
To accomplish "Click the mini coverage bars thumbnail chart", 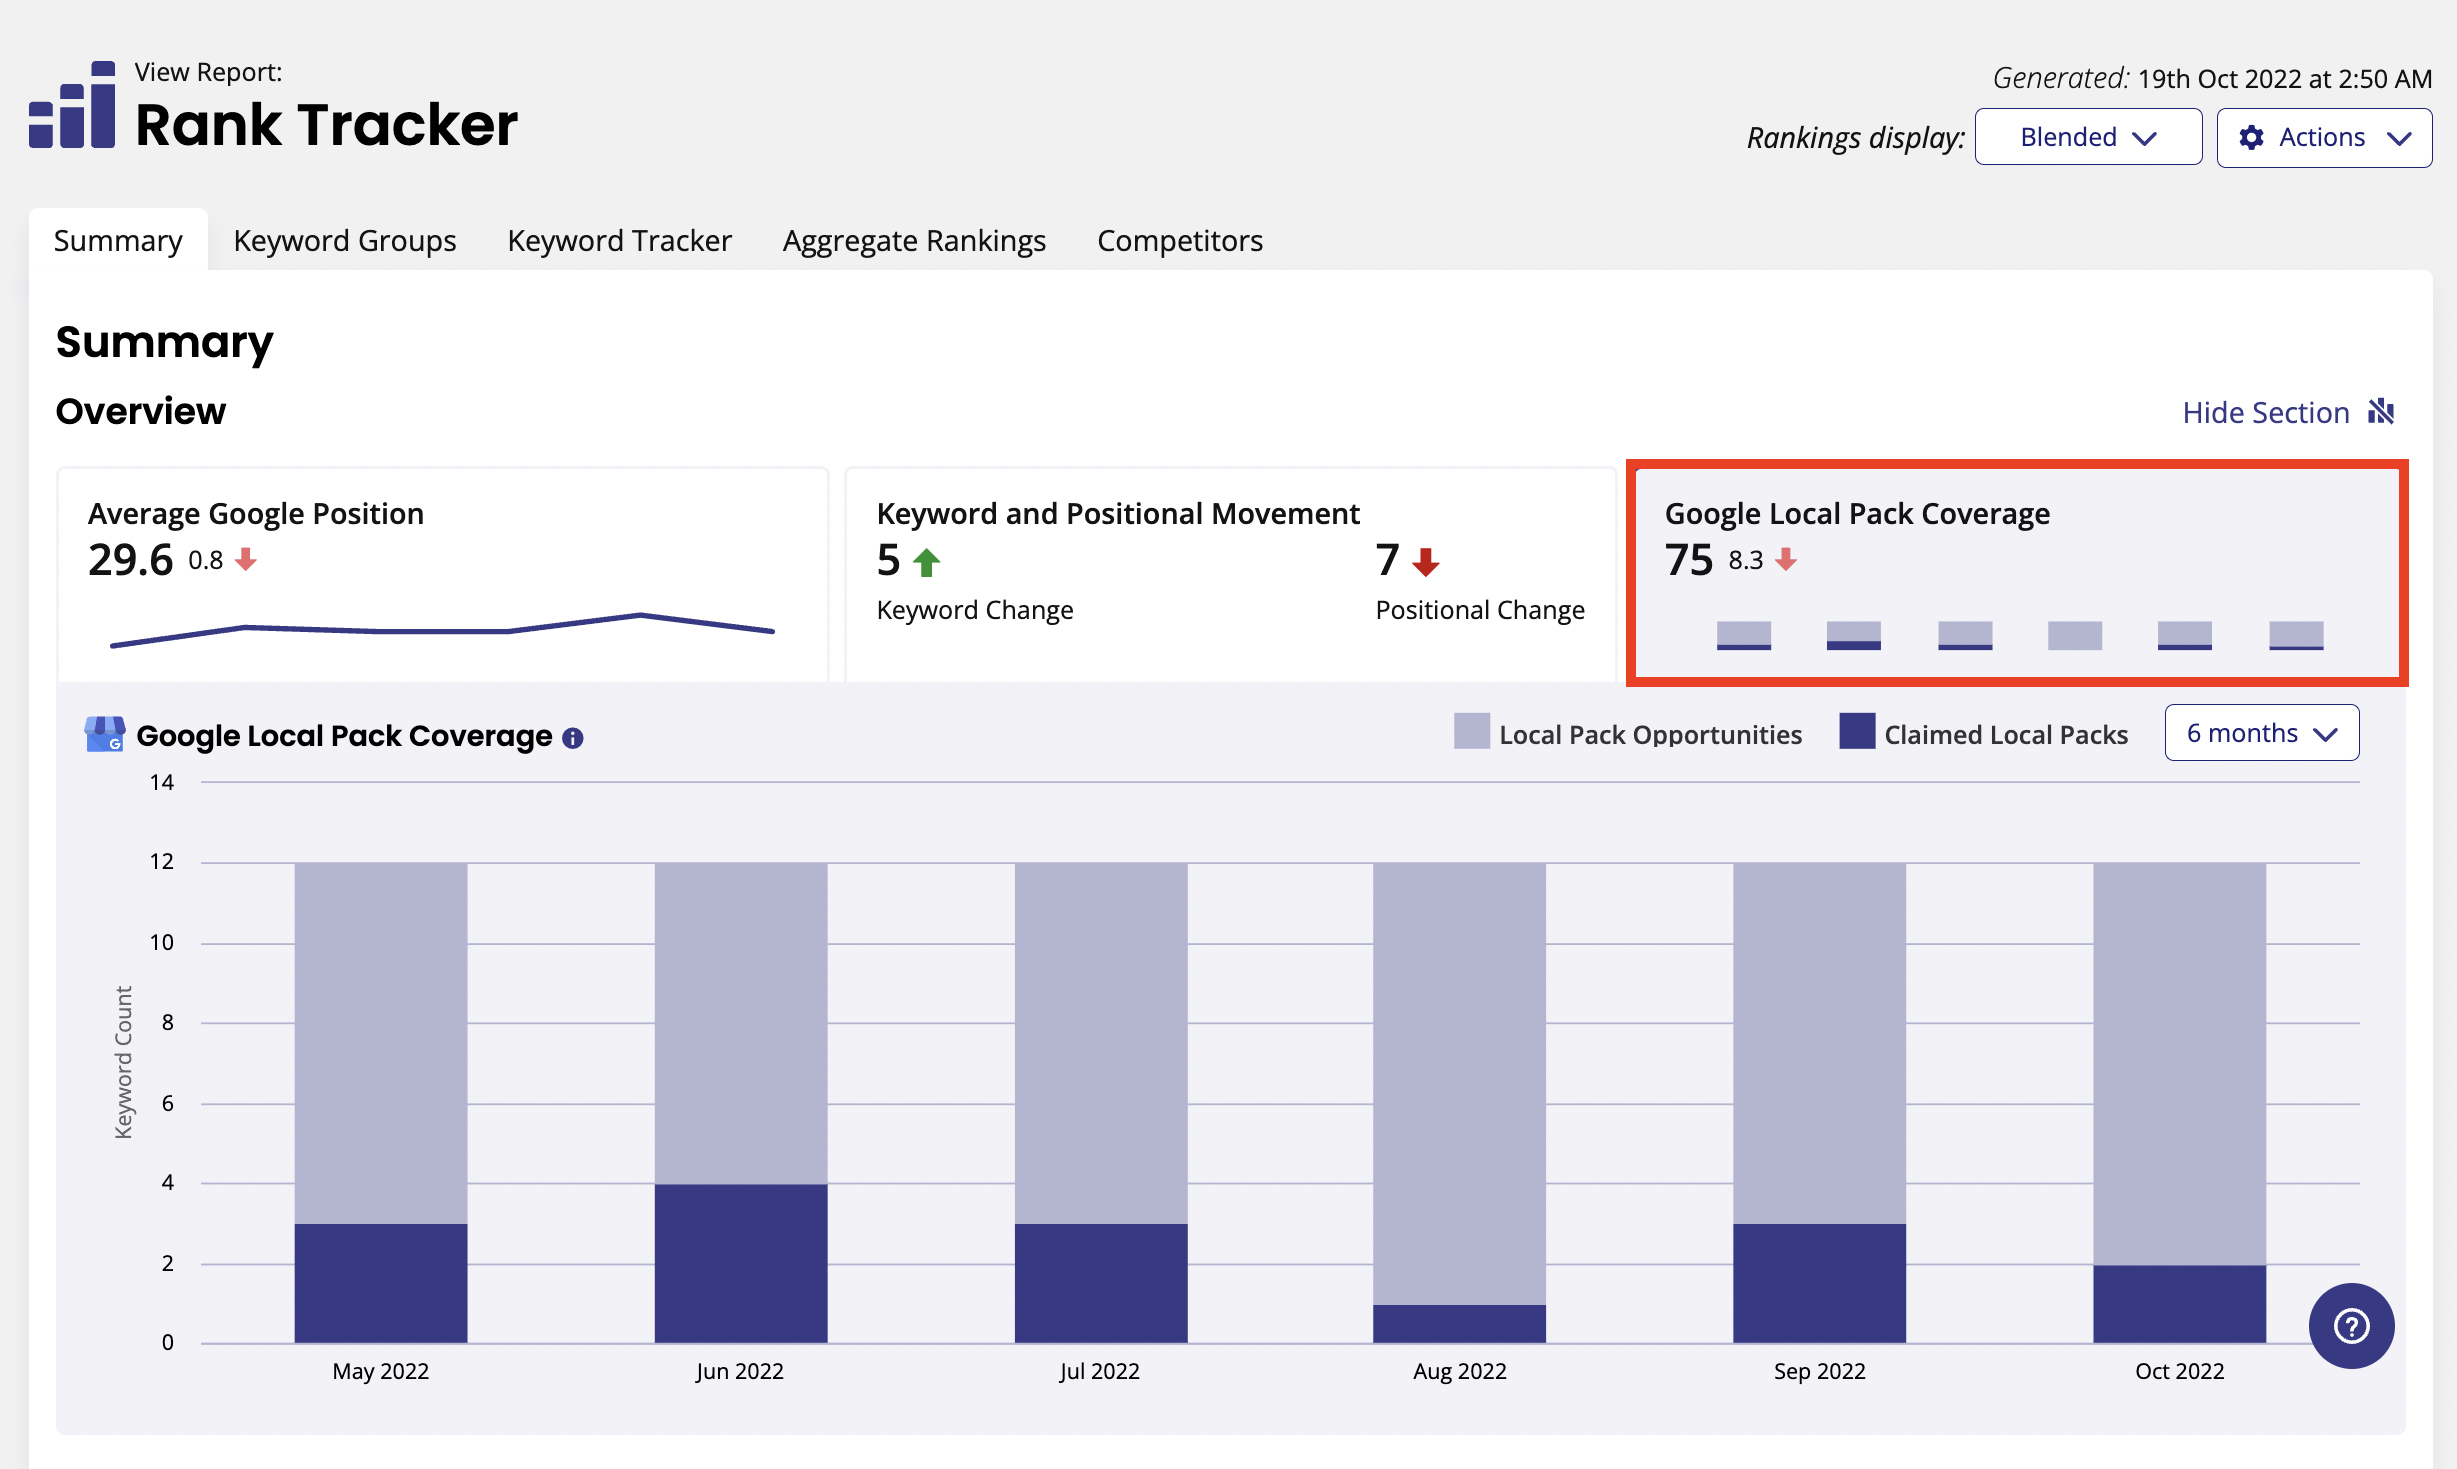I will click(x=2020, y=635).
